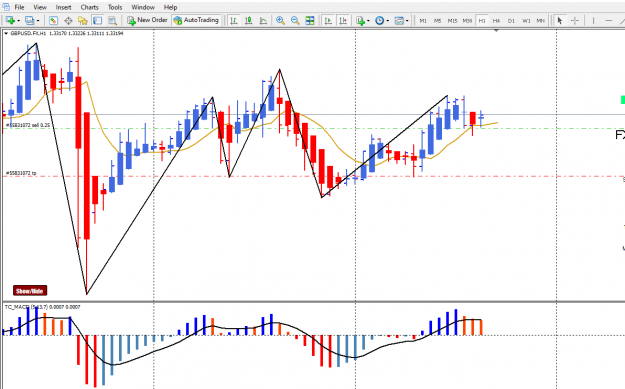Open the Tools menu
Screen dimensions: 625x389
tap(115, 7)
